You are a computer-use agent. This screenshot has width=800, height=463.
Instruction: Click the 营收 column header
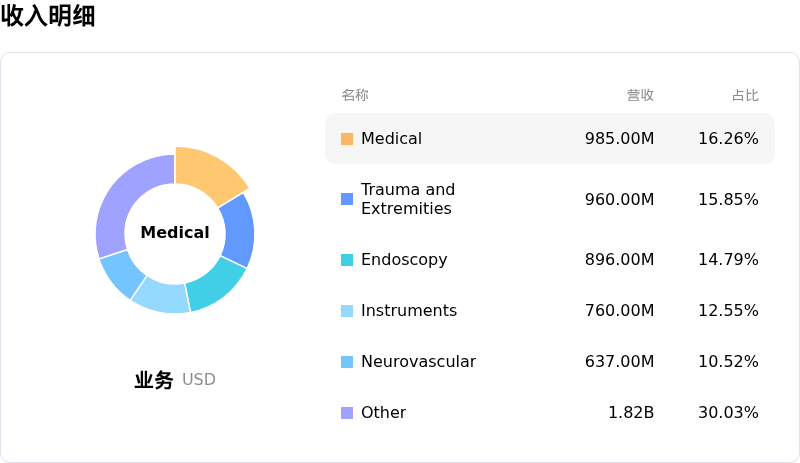pos(640,96)
